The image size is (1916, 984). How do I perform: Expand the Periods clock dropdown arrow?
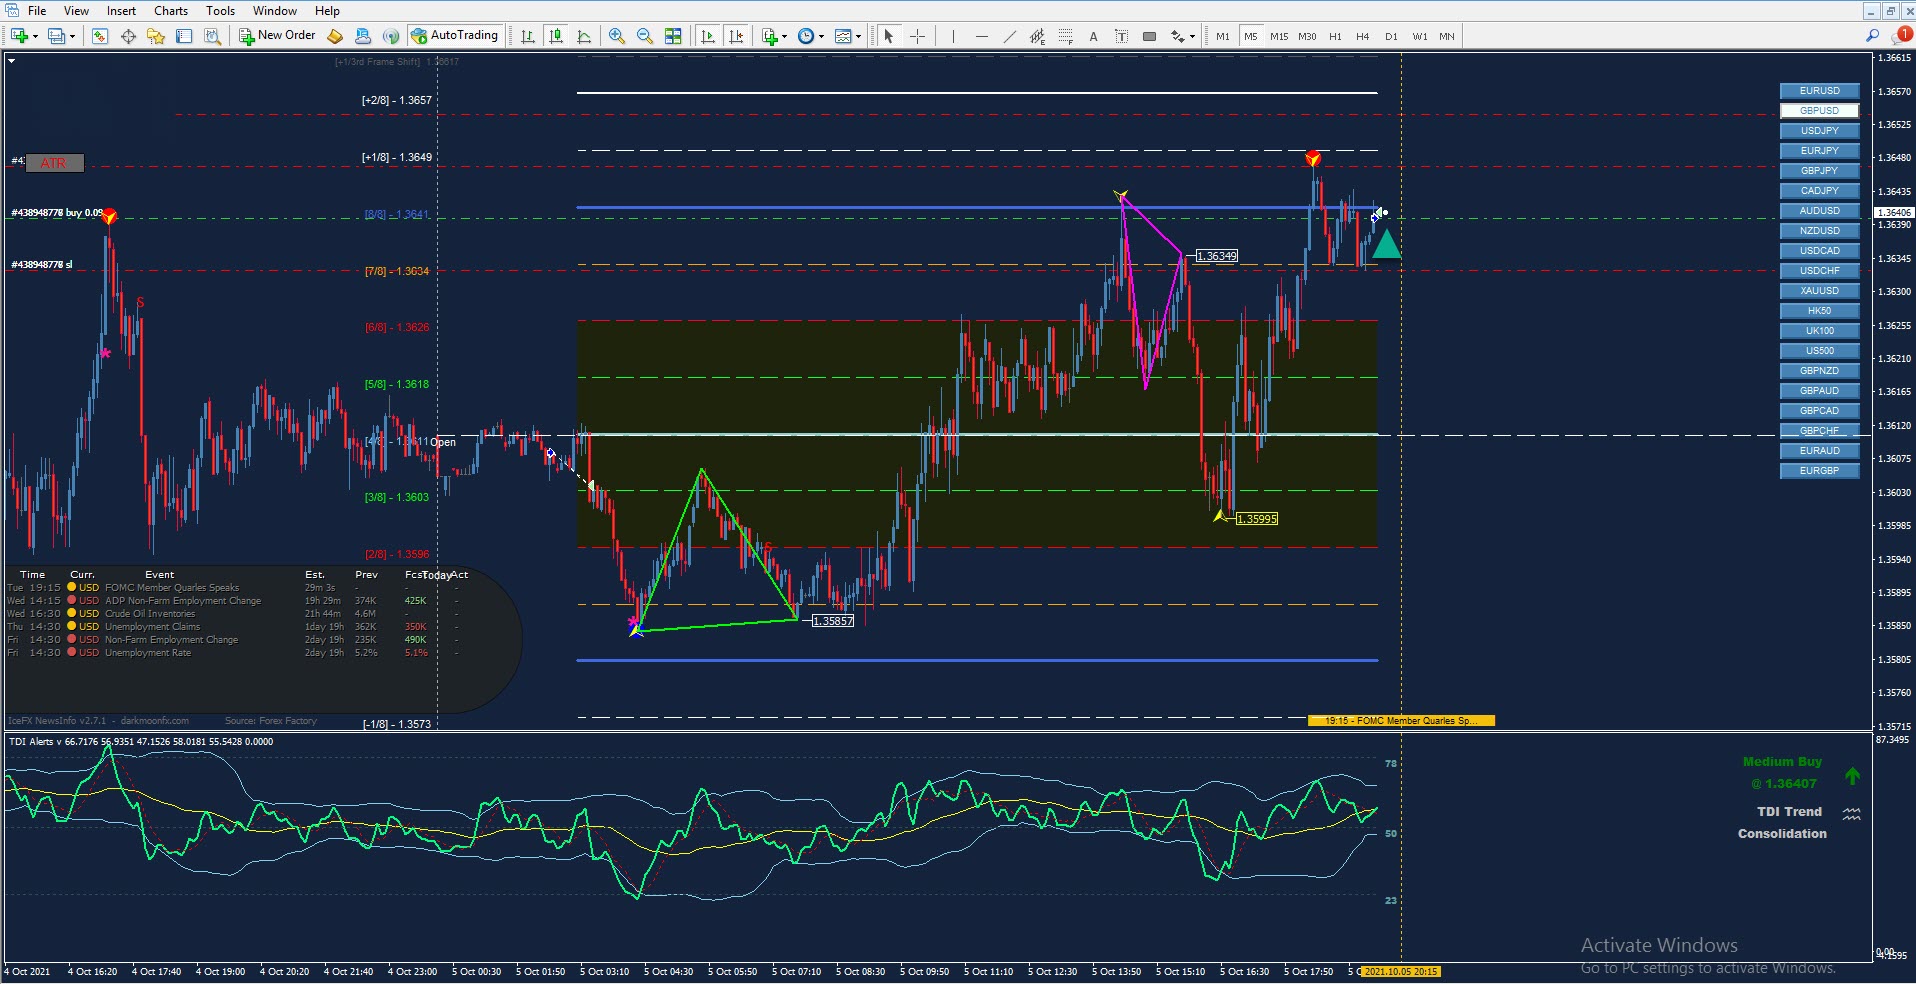point(822,37)
